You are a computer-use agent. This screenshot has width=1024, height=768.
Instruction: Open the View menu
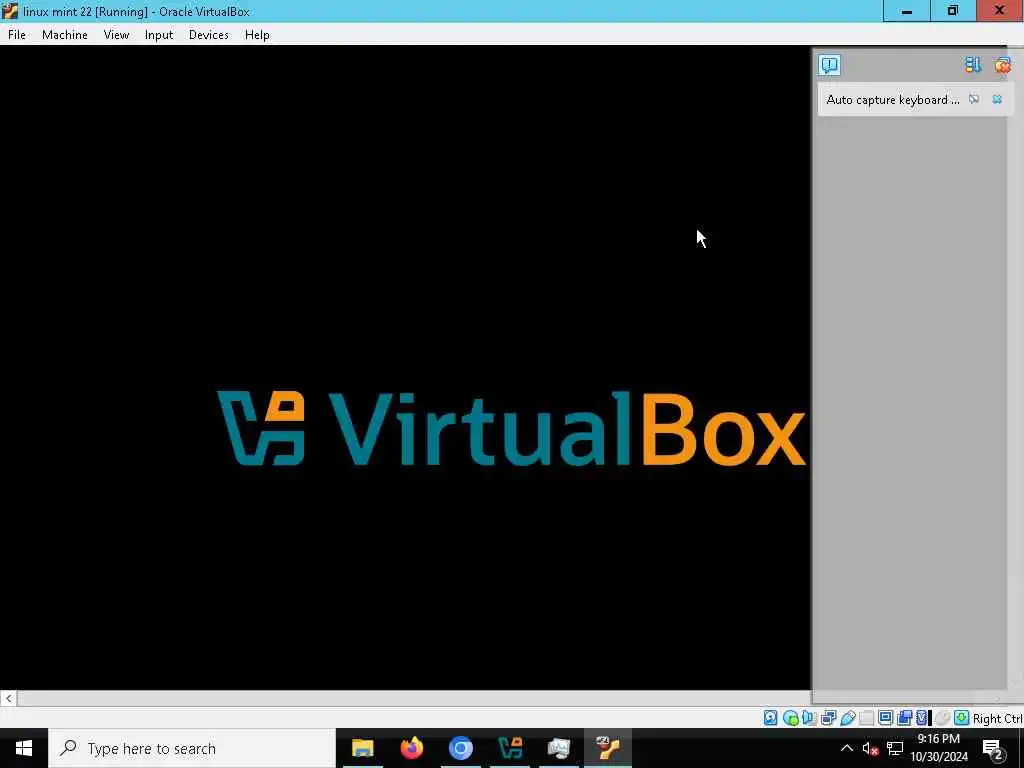[x=116, y=35]
